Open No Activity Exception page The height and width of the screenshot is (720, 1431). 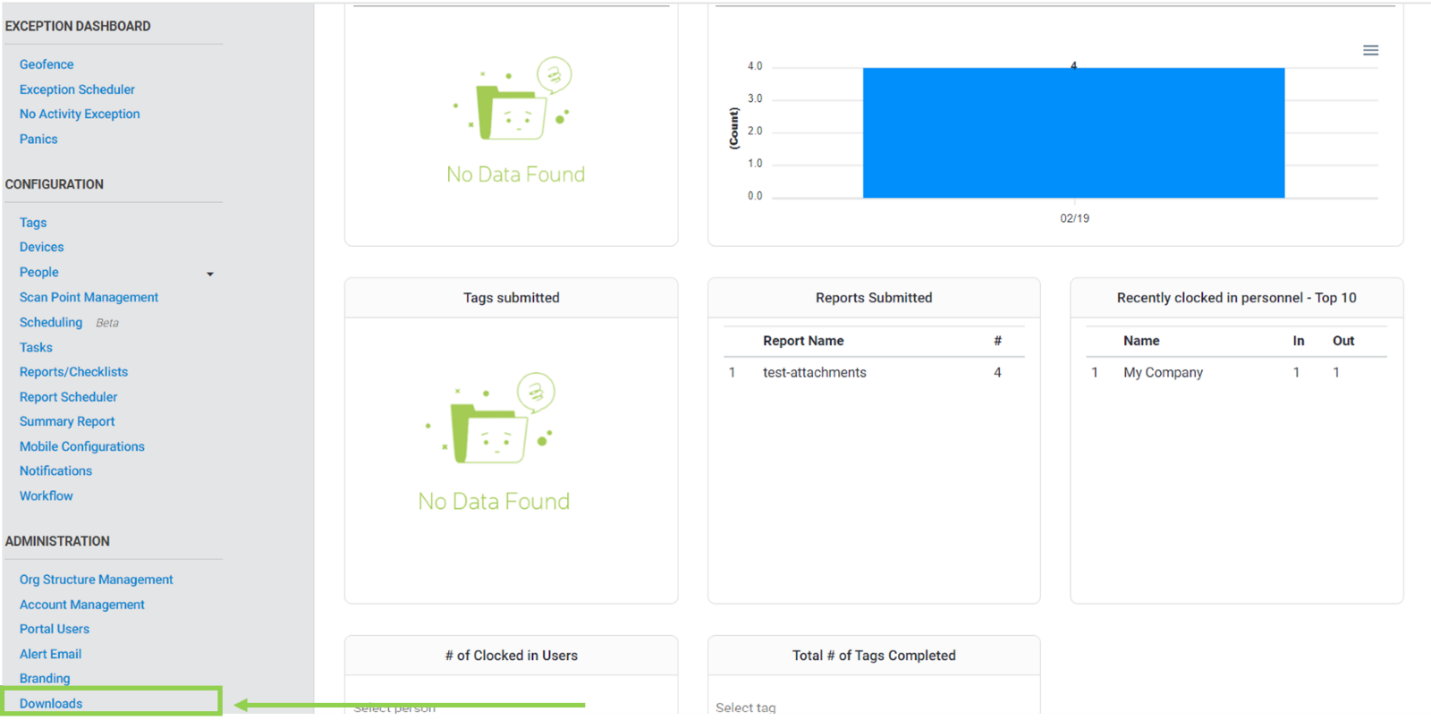[x=79, y=113]
